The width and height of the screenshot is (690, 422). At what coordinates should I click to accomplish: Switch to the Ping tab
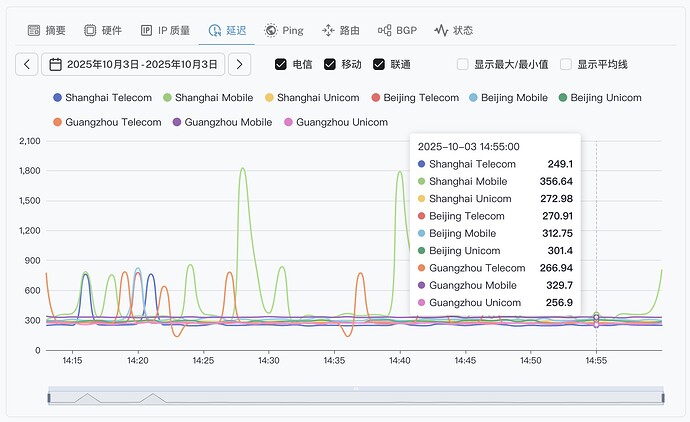(284, 30)
